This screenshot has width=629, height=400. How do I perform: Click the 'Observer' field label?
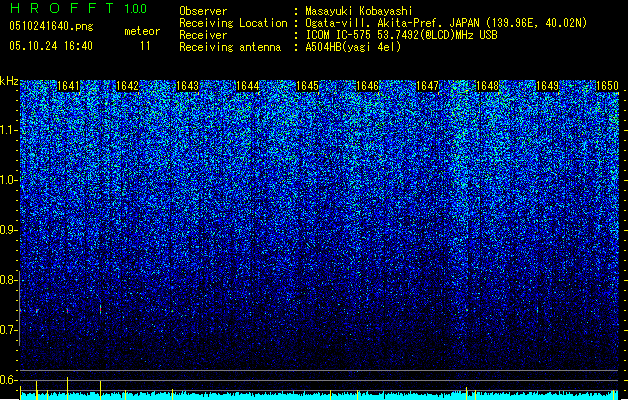[x=203, y=11]
